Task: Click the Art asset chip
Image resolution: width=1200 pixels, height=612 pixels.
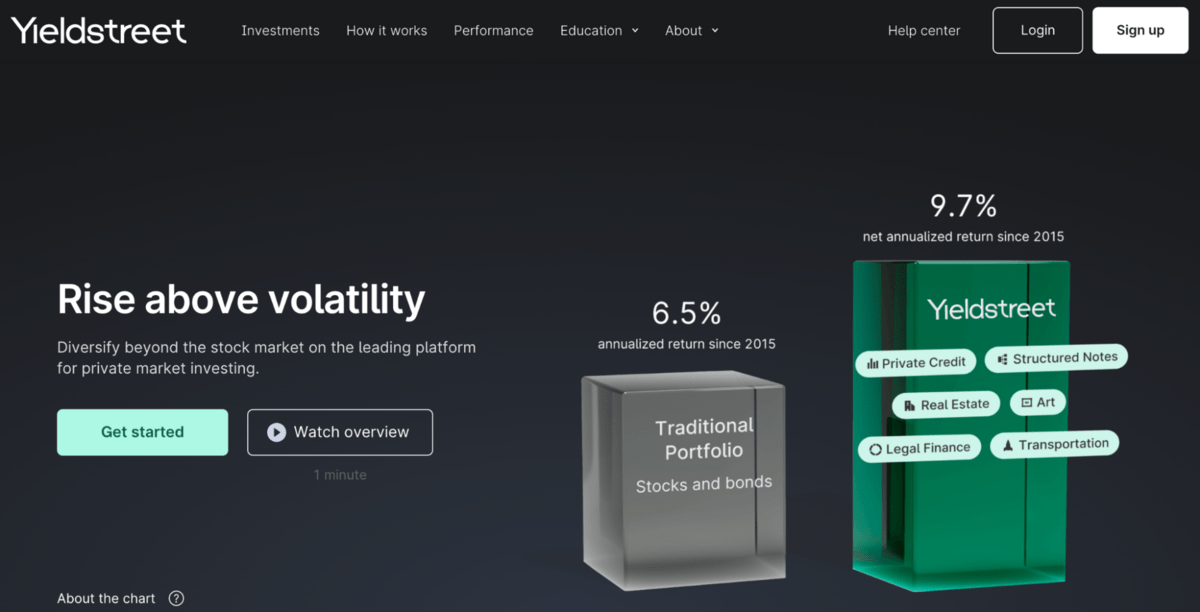Action: coord(1037,402)
